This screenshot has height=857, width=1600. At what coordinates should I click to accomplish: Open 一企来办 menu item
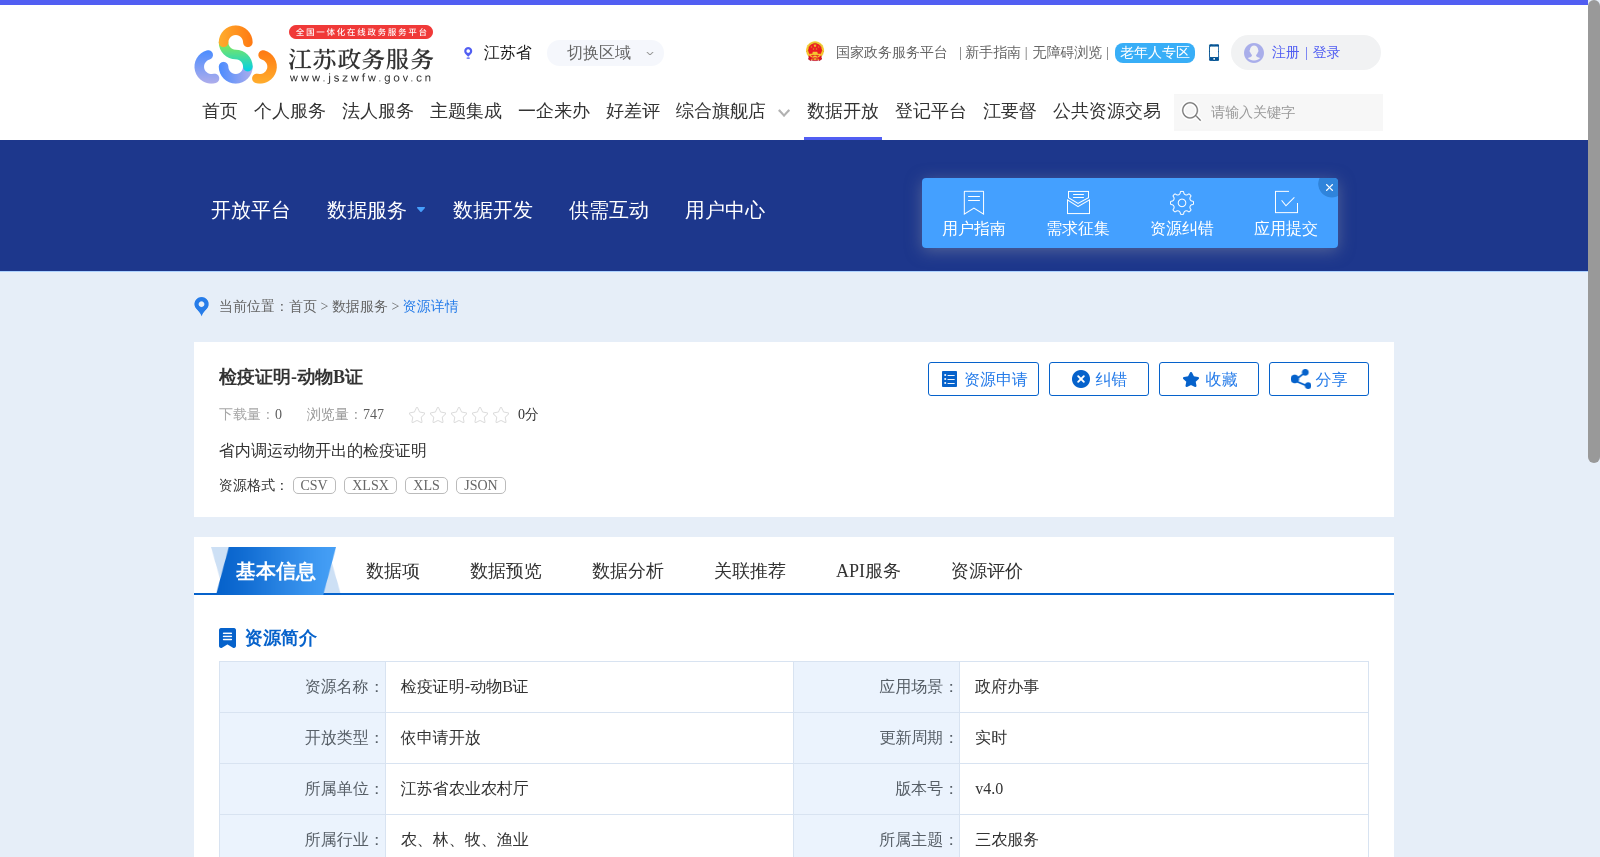(554, 111)
